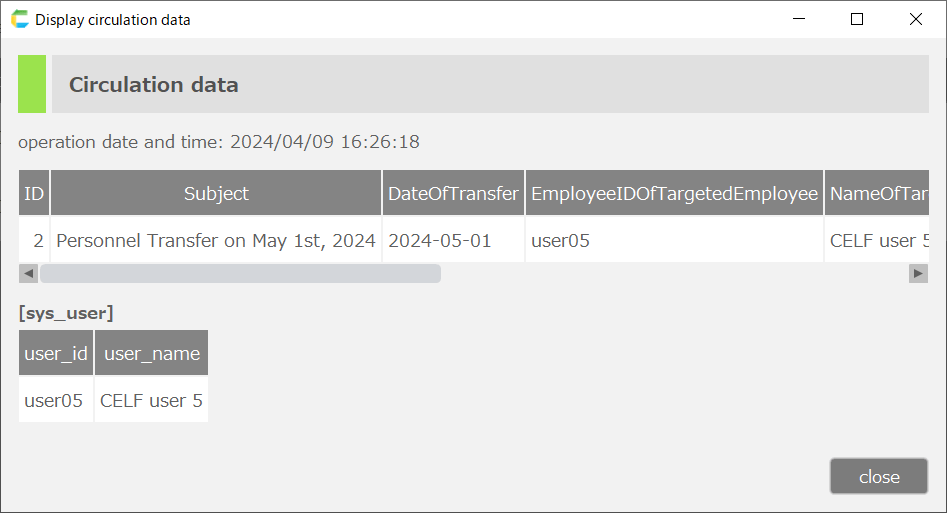
Task: Select the ID column header
Action: click(34, 193)
